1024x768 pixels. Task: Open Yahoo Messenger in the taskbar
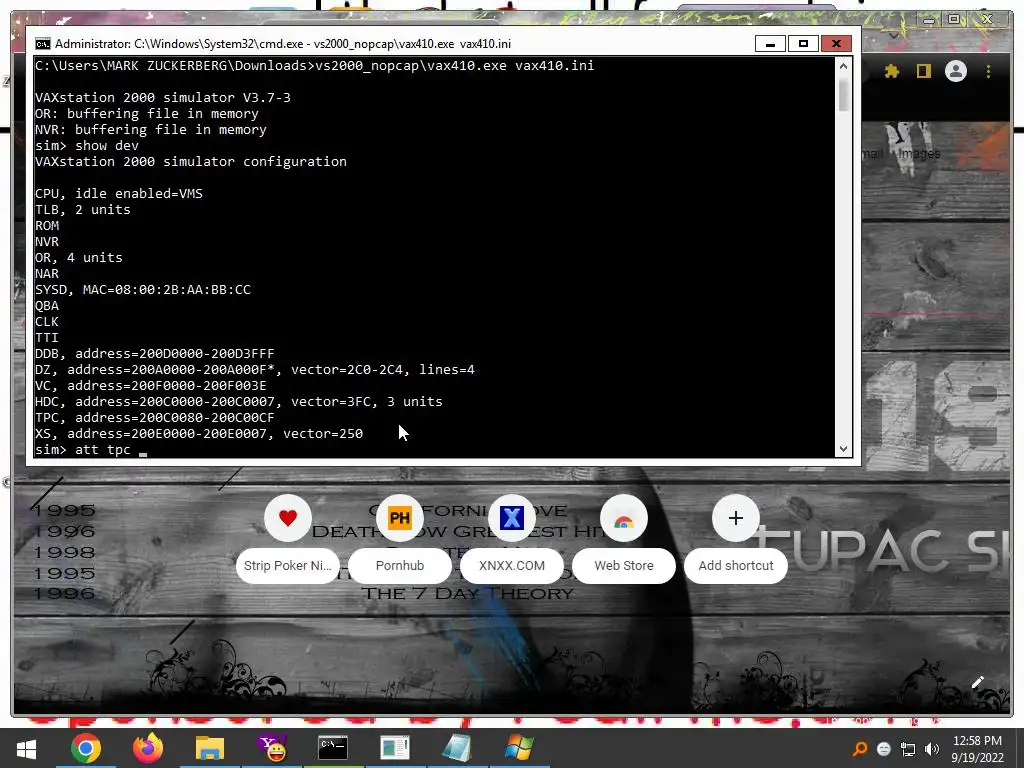(272, 748)
